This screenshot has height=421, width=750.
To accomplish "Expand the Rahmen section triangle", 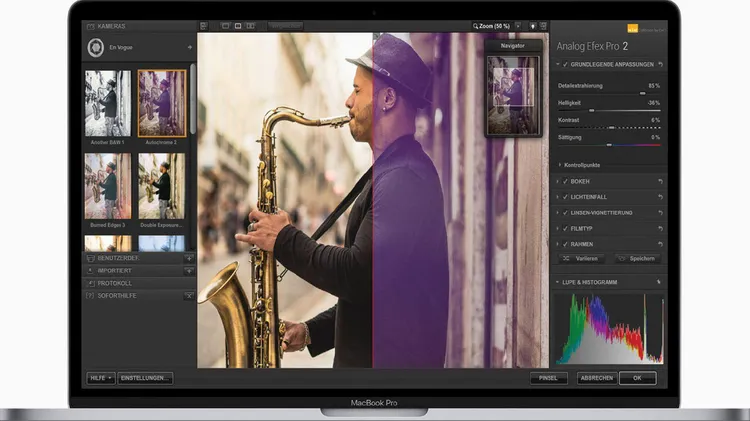I will click(558, 244).
